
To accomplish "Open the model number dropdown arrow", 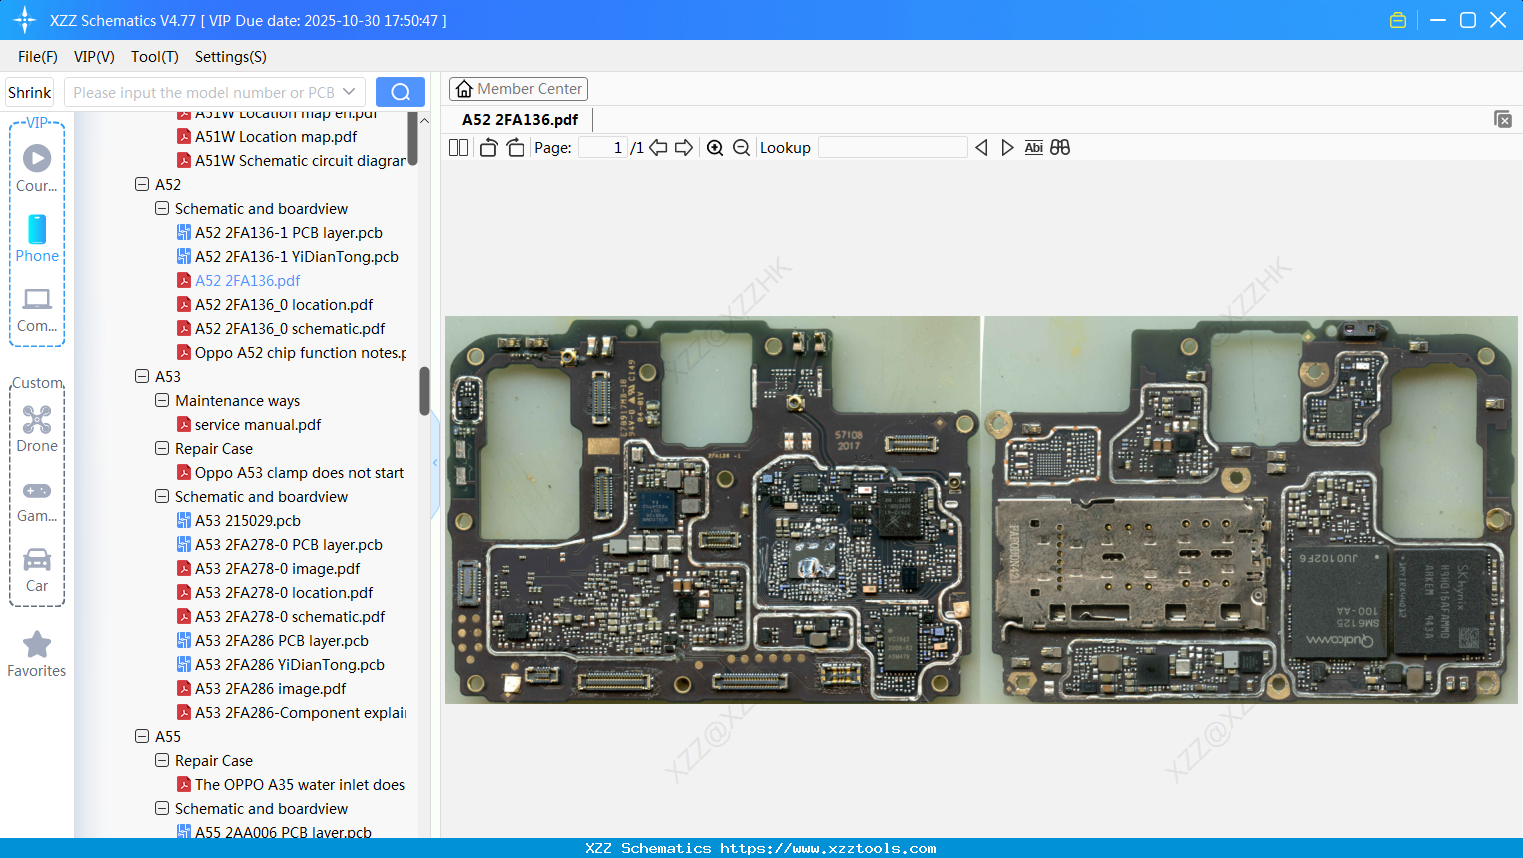I will click(x=349, y=92).
